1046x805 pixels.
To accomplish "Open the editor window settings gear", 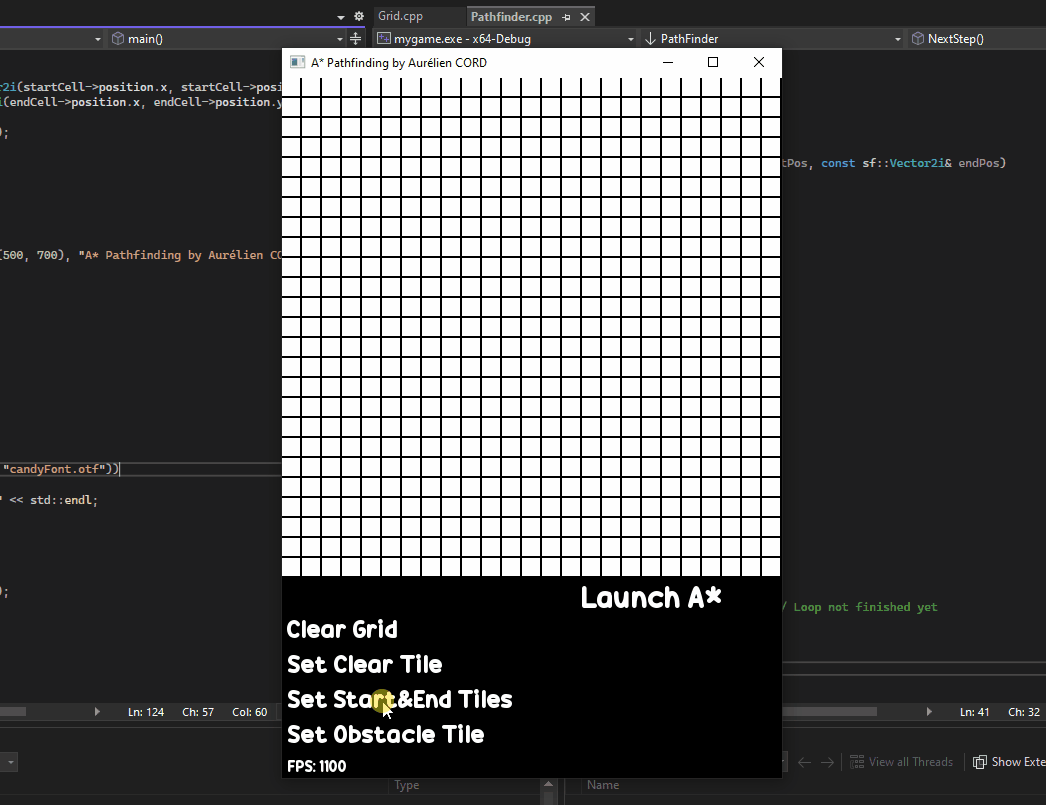I will [x=359, y=17].
